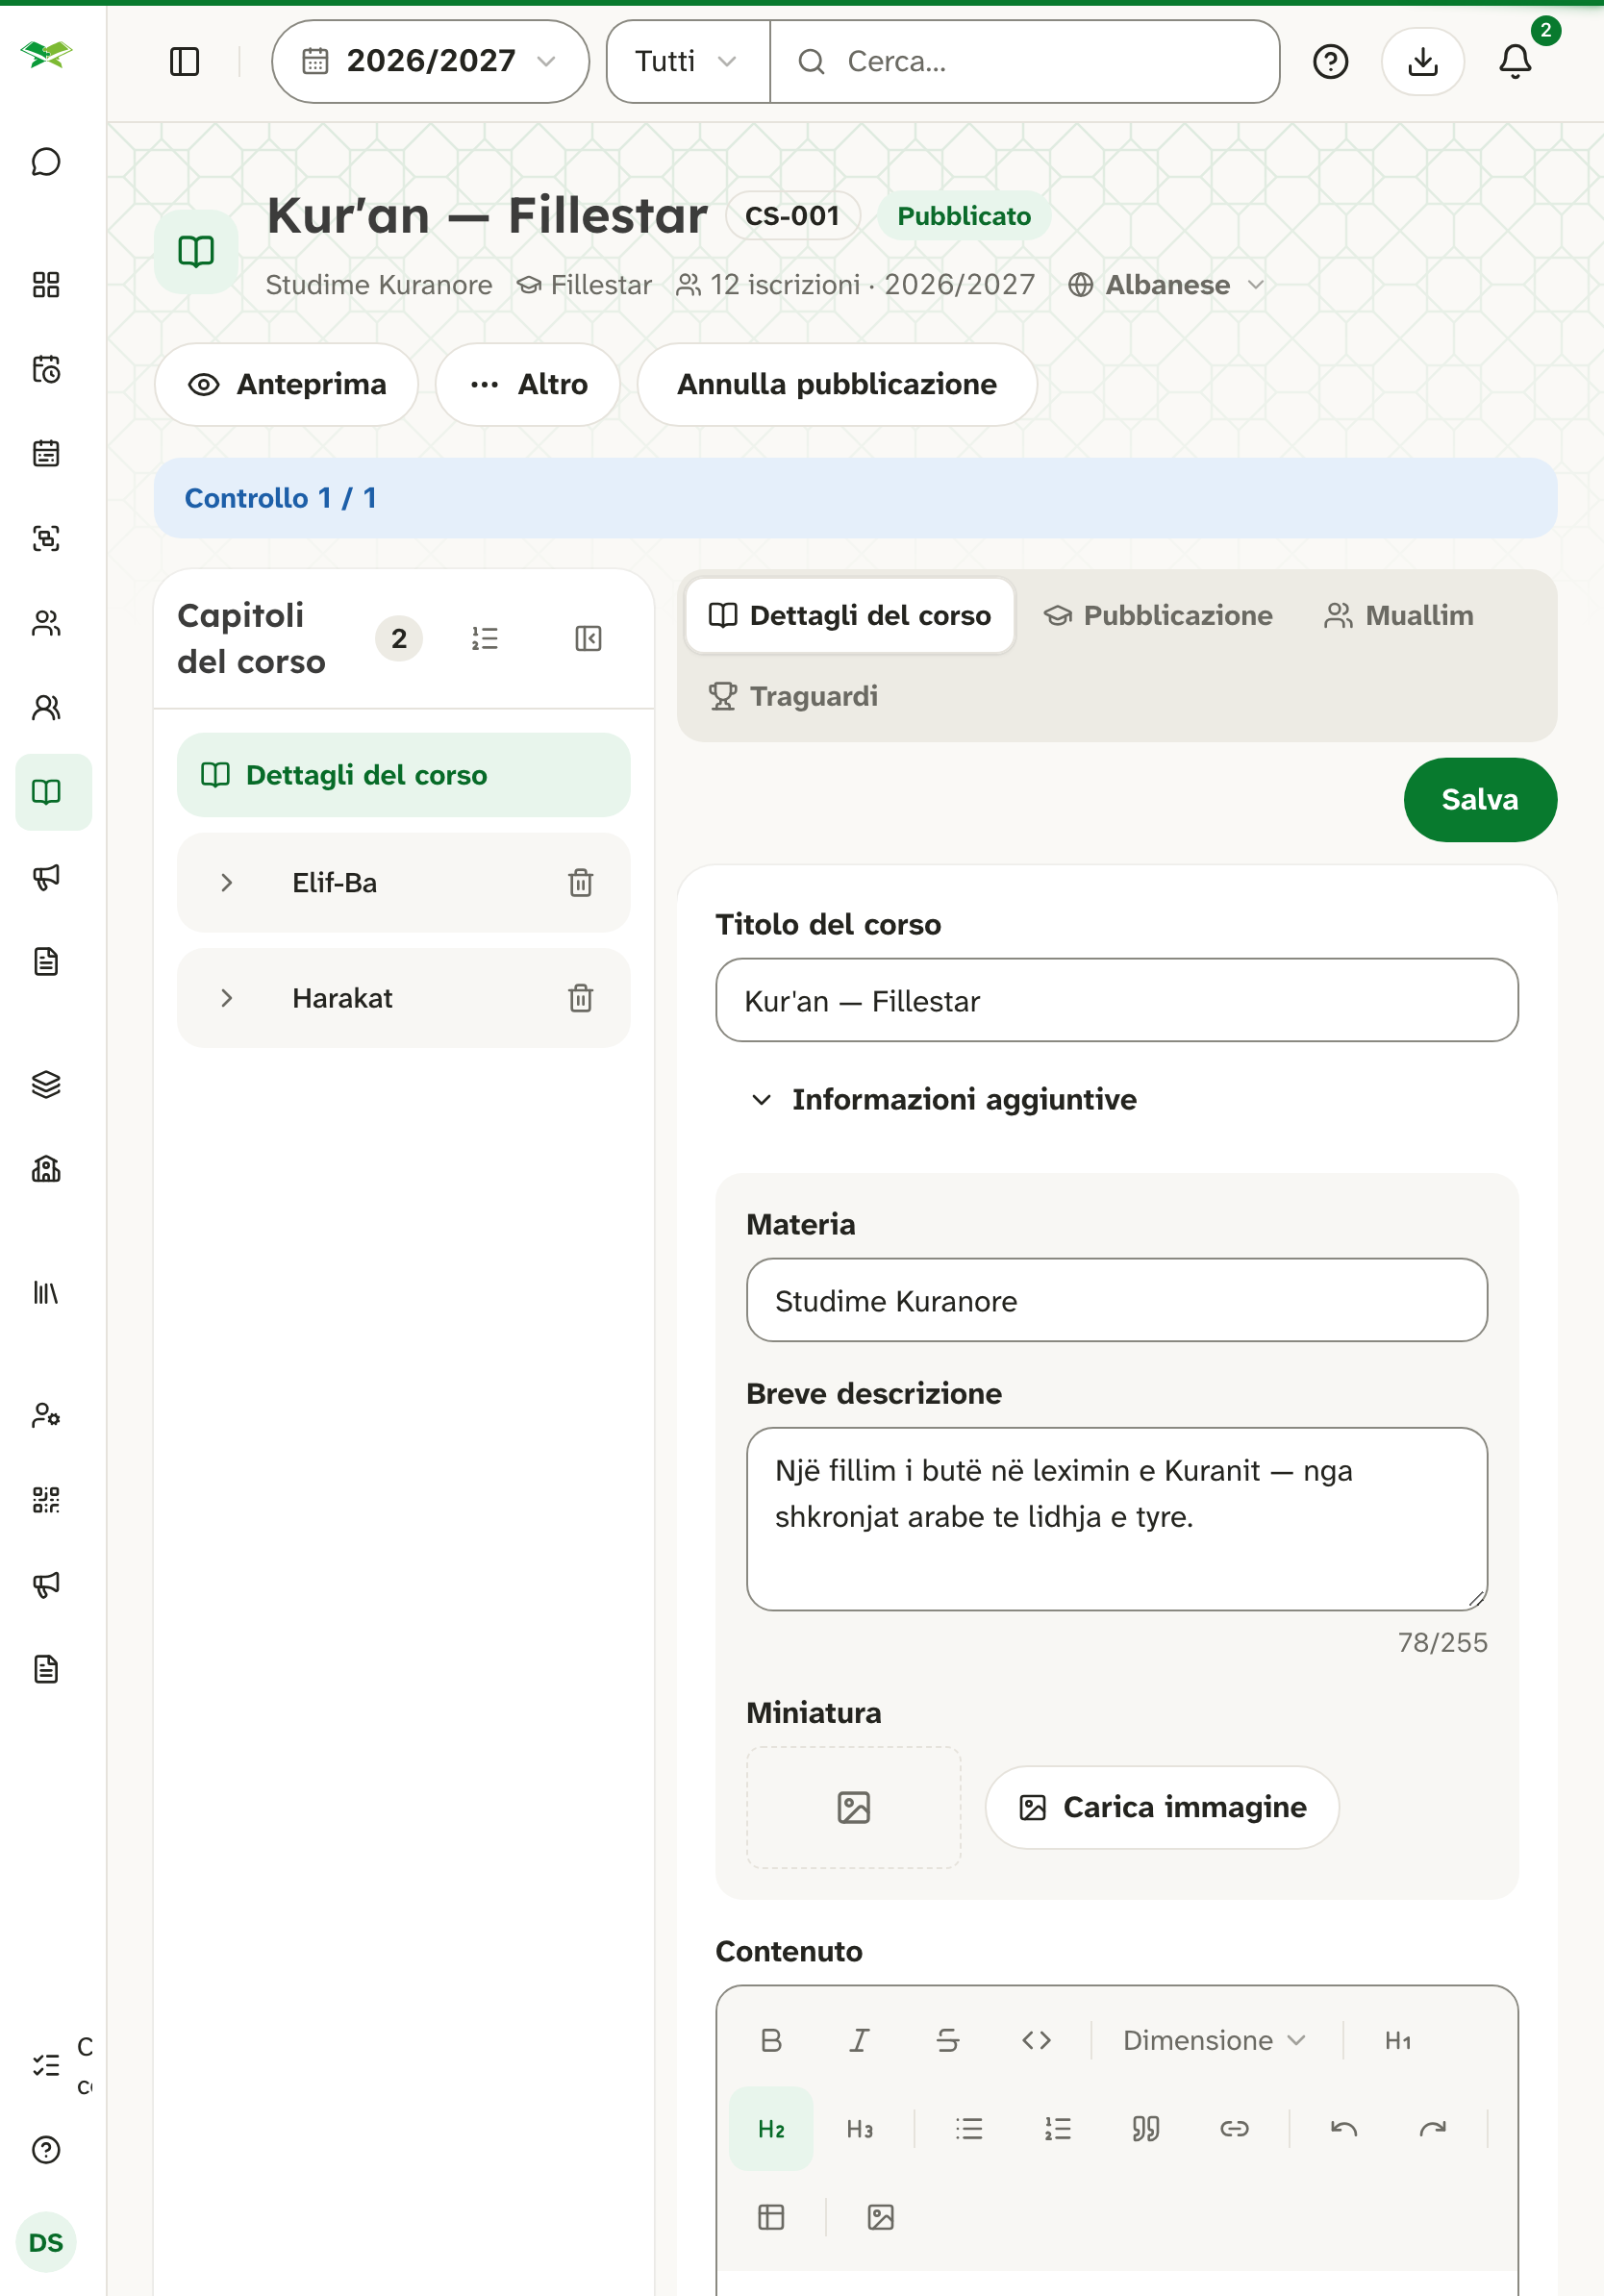Viewport: 1604px width, 2296px height.
Task: Click the Anteprima button
Action: [286, 385]
